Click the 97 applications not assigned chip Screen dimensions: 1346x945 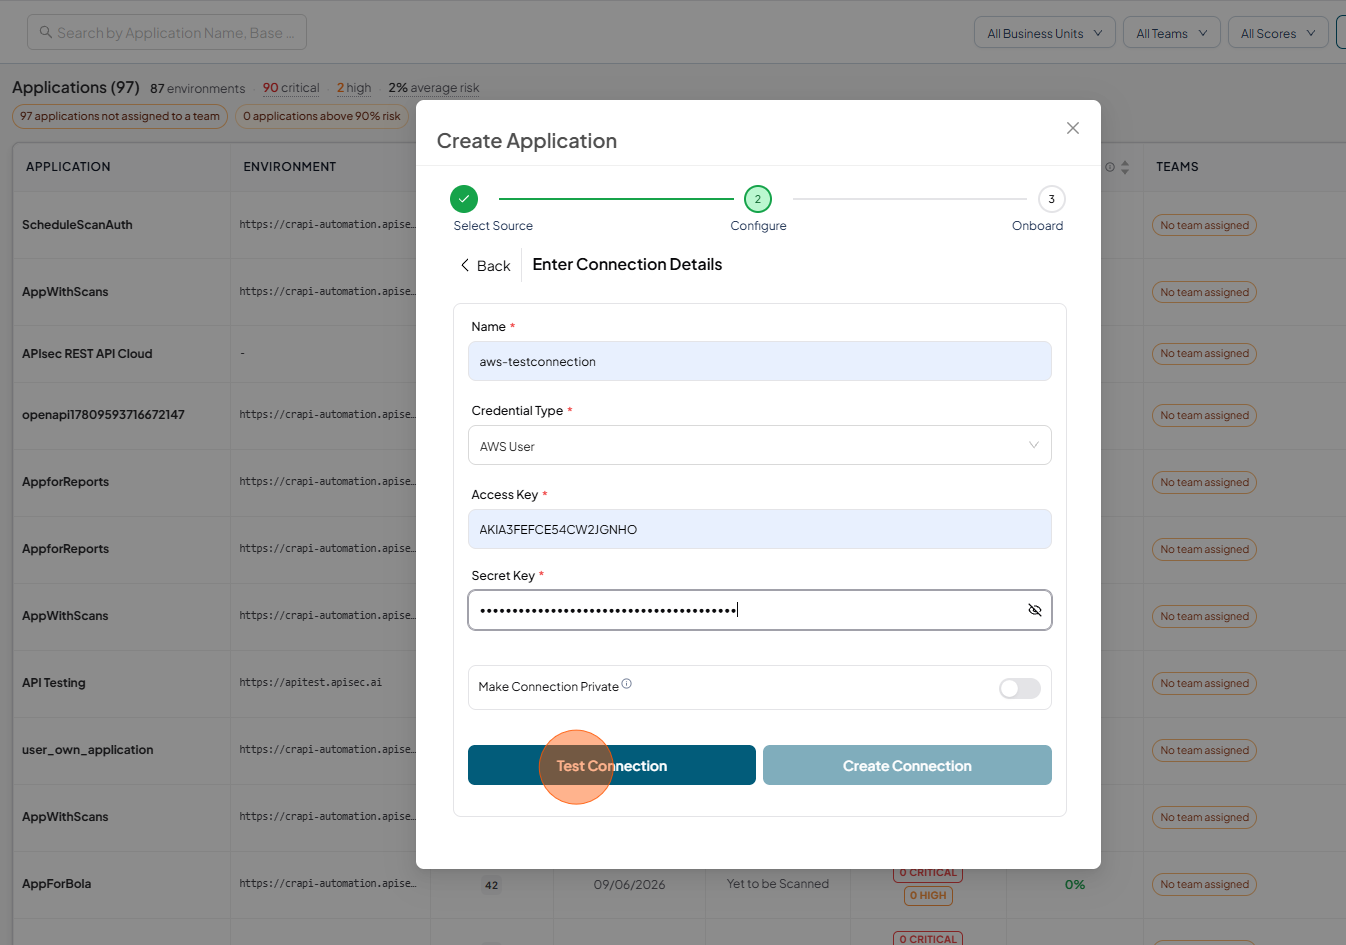click(120, 116)
